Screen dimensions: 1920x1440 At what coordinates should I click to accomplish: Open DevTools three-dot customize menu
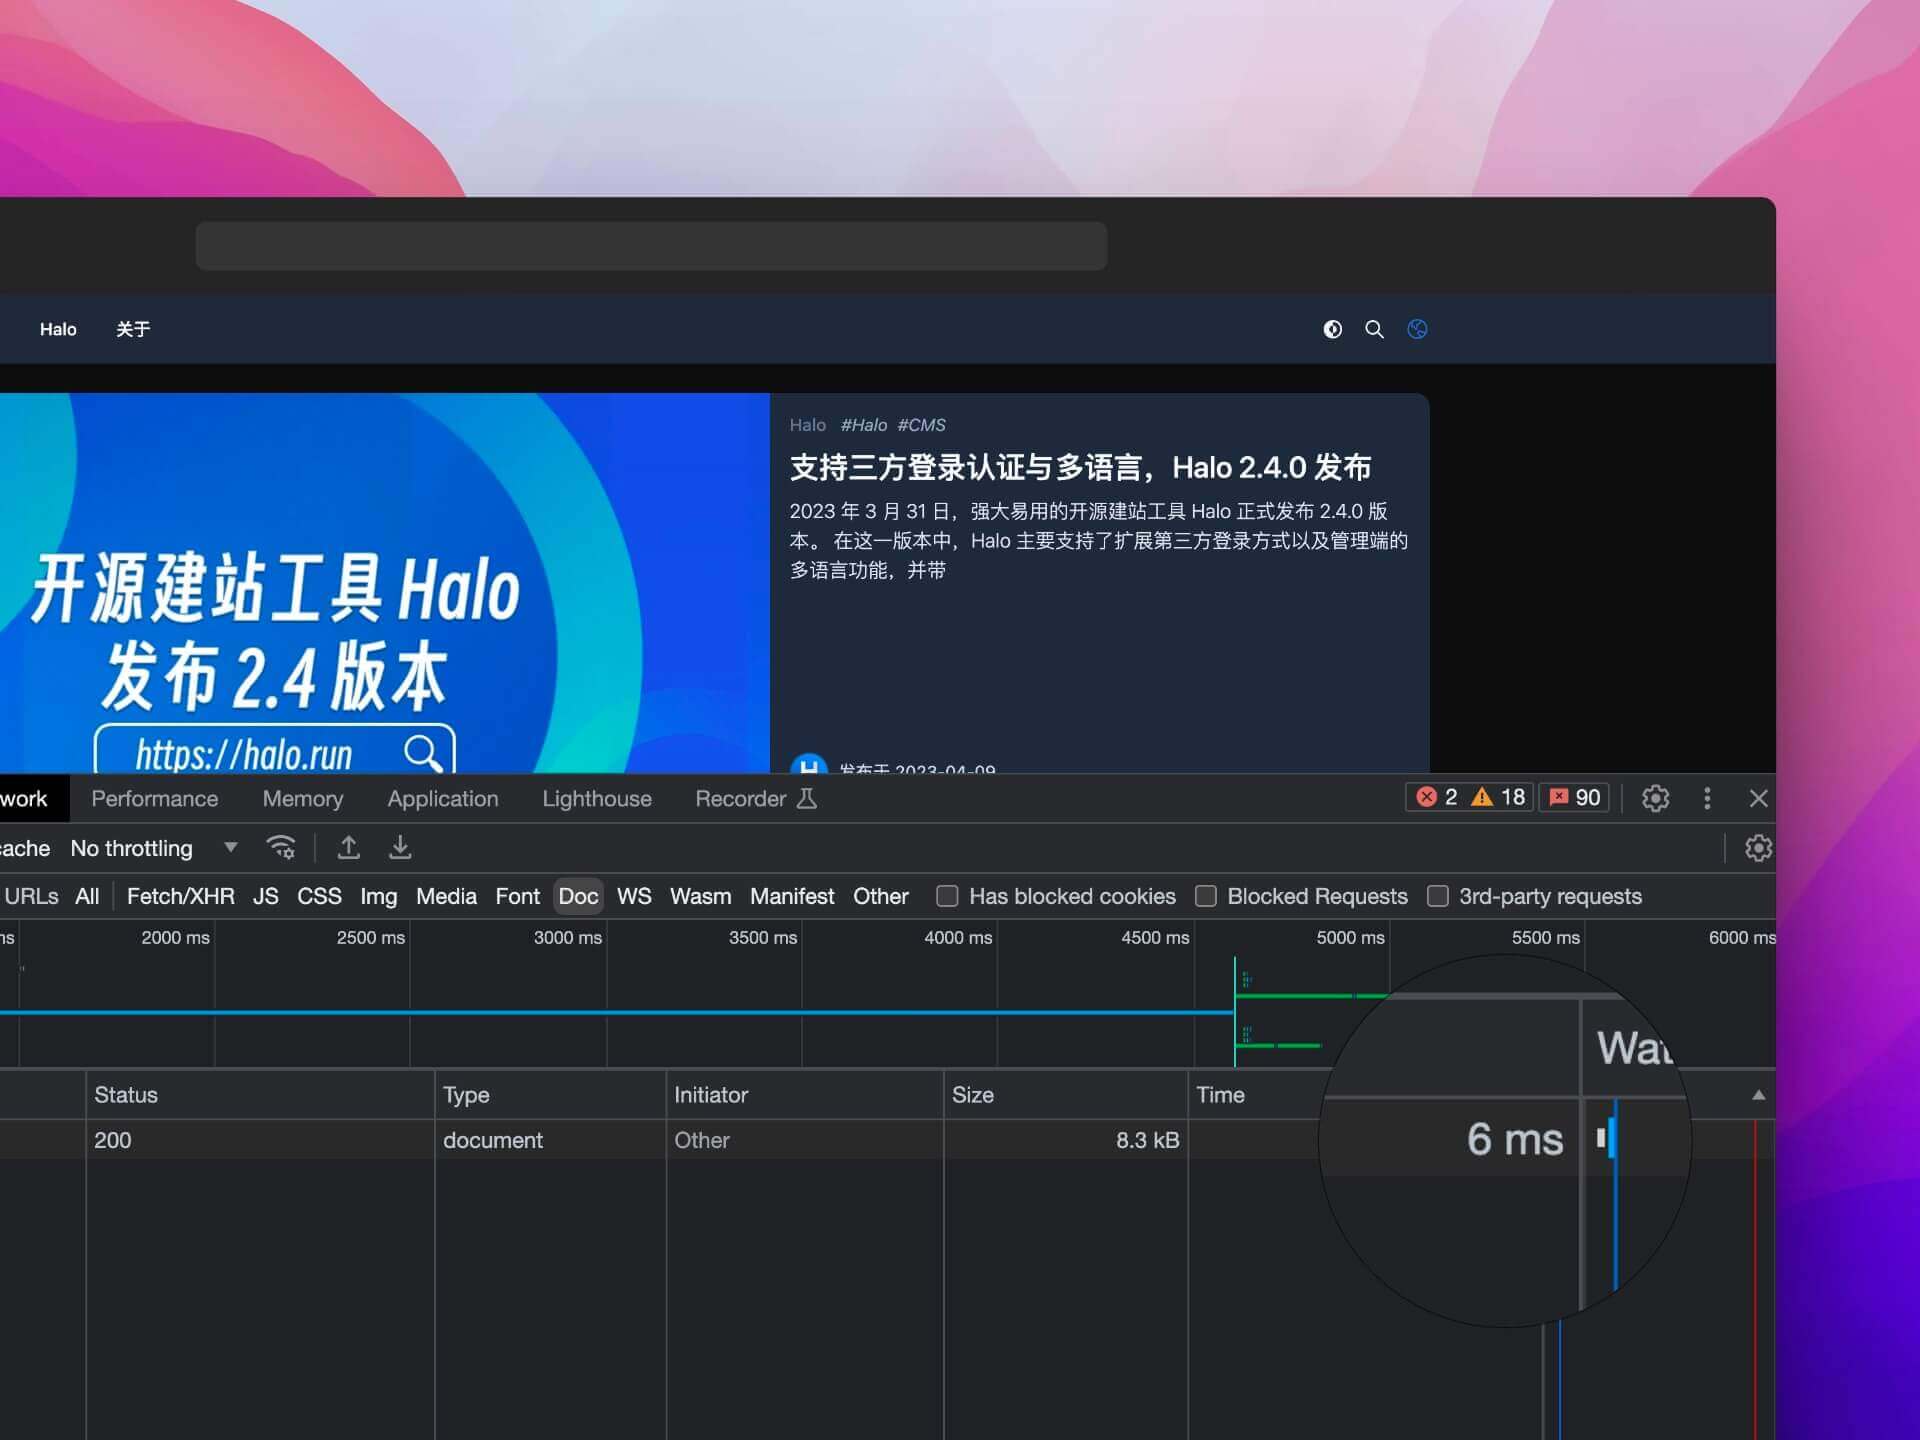coord(1707,798)
